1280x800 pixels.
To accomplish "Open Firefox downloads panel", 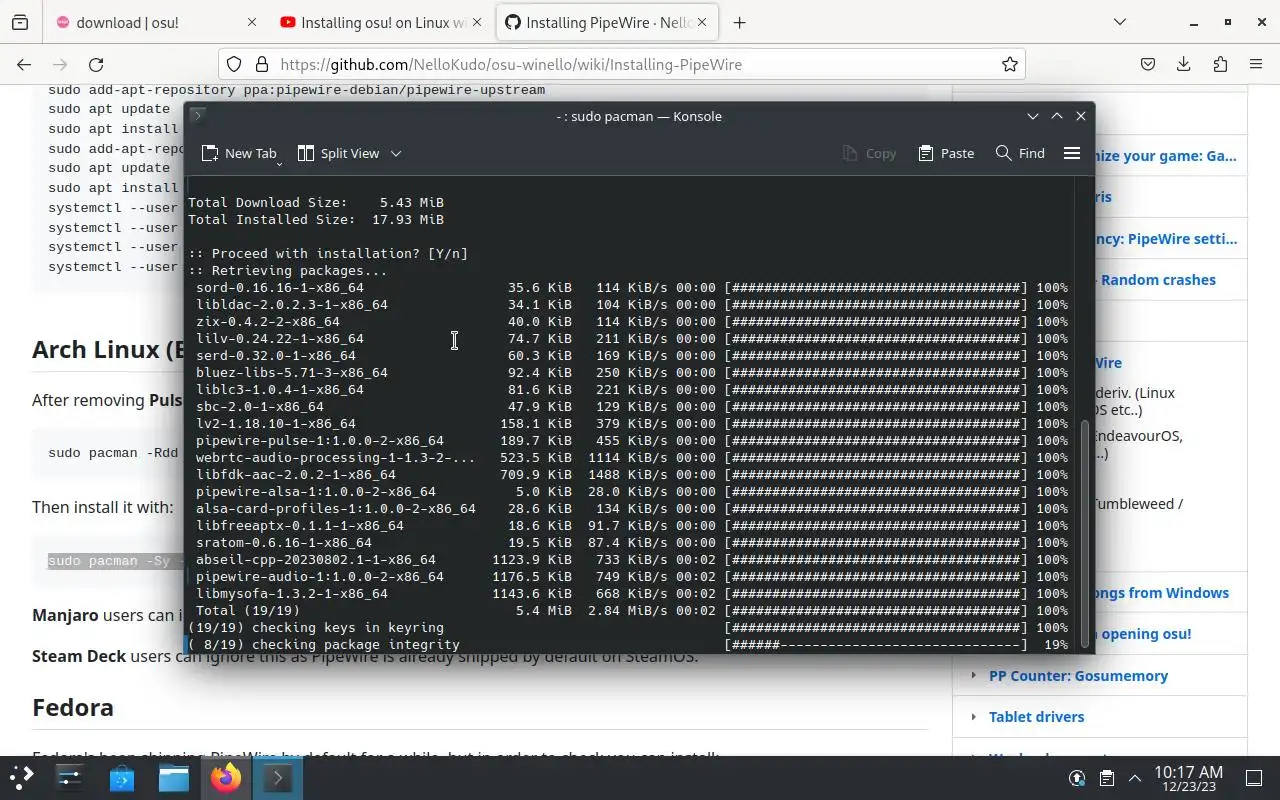I will tap(1184, 64).
